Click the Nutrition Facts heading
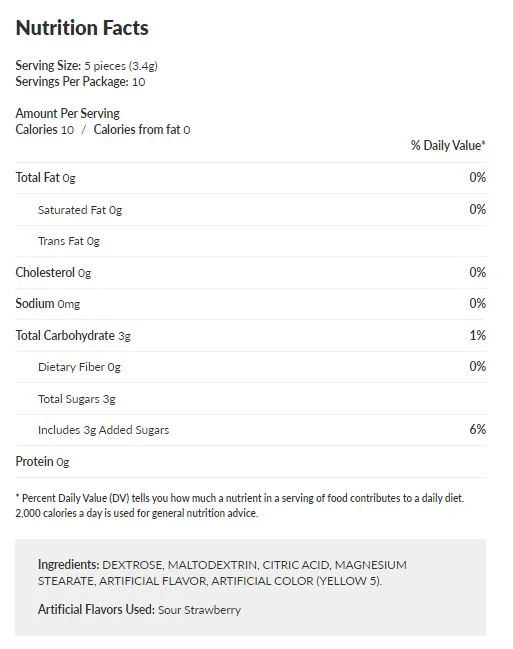 pyautogui.click(x=82, y=28)
